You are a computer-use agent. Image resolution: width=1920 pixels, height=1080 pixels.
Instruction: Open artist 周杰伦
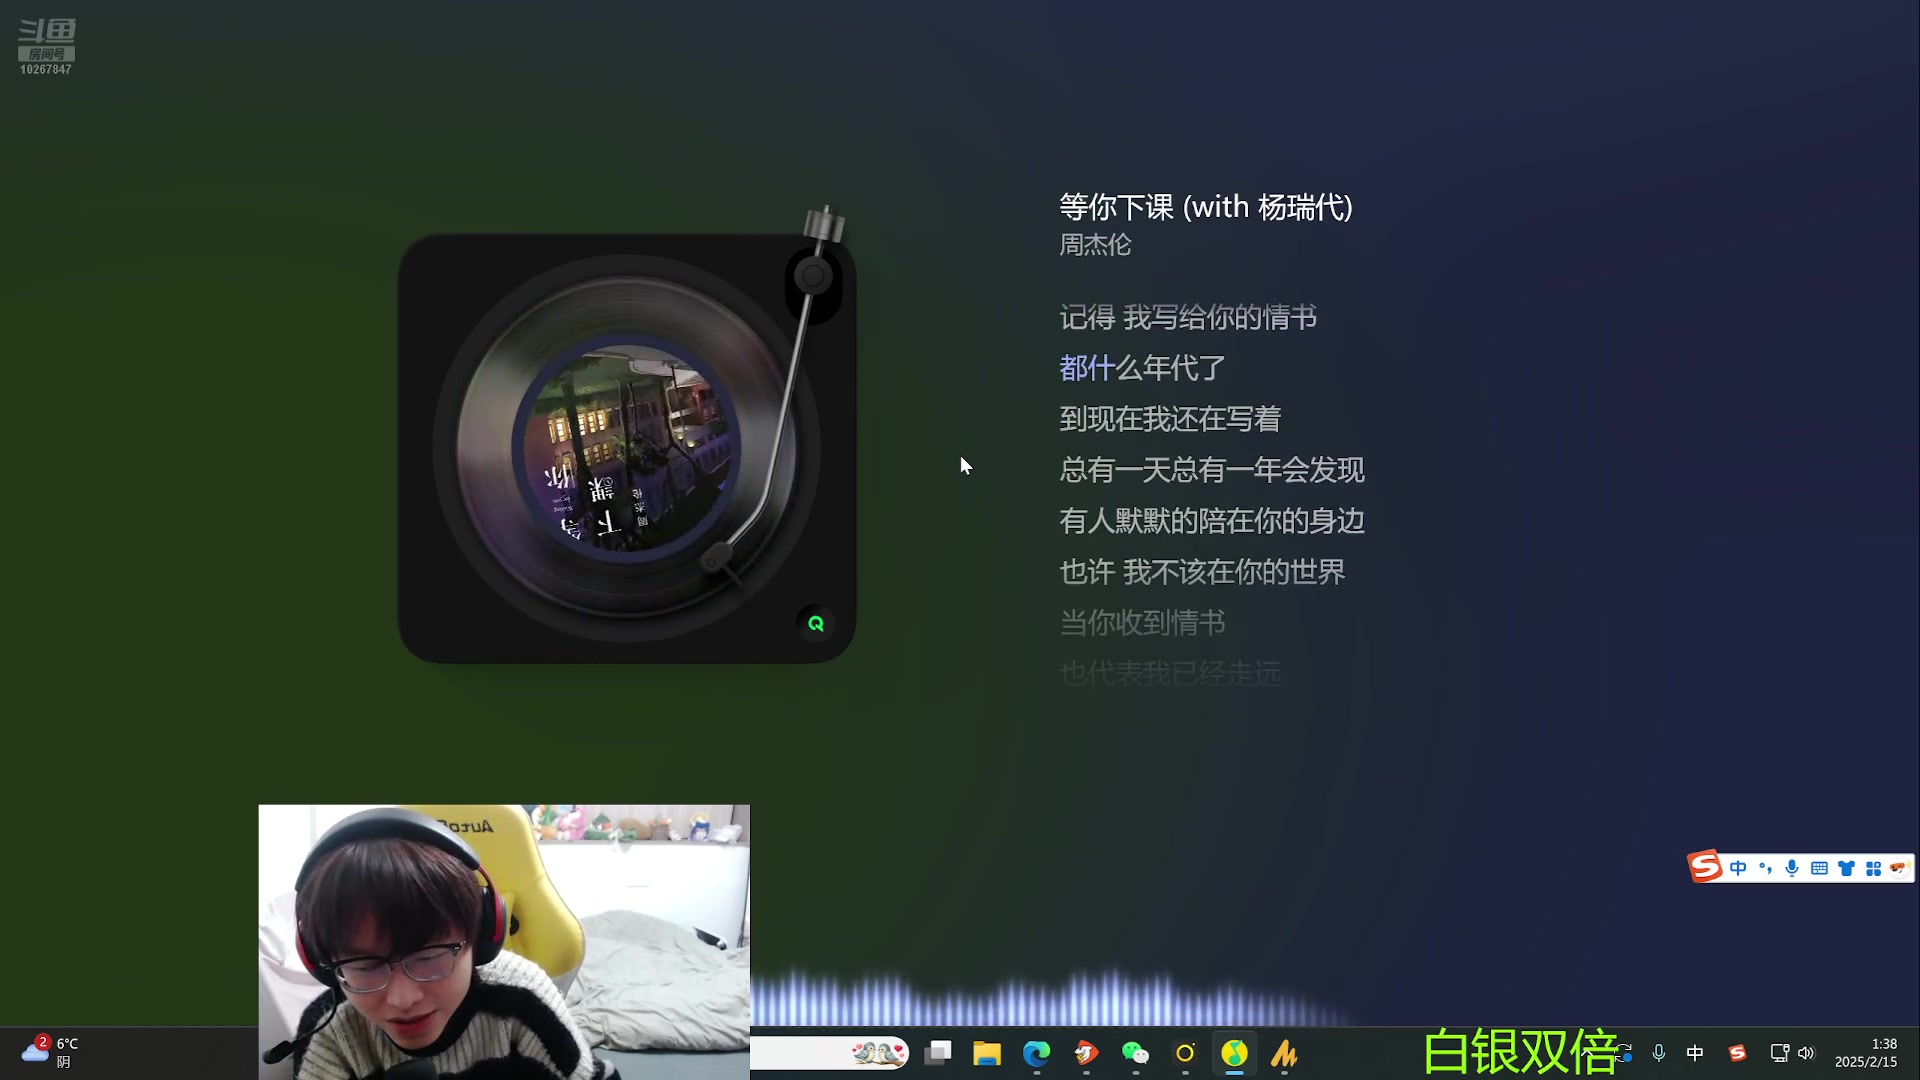1095,245
